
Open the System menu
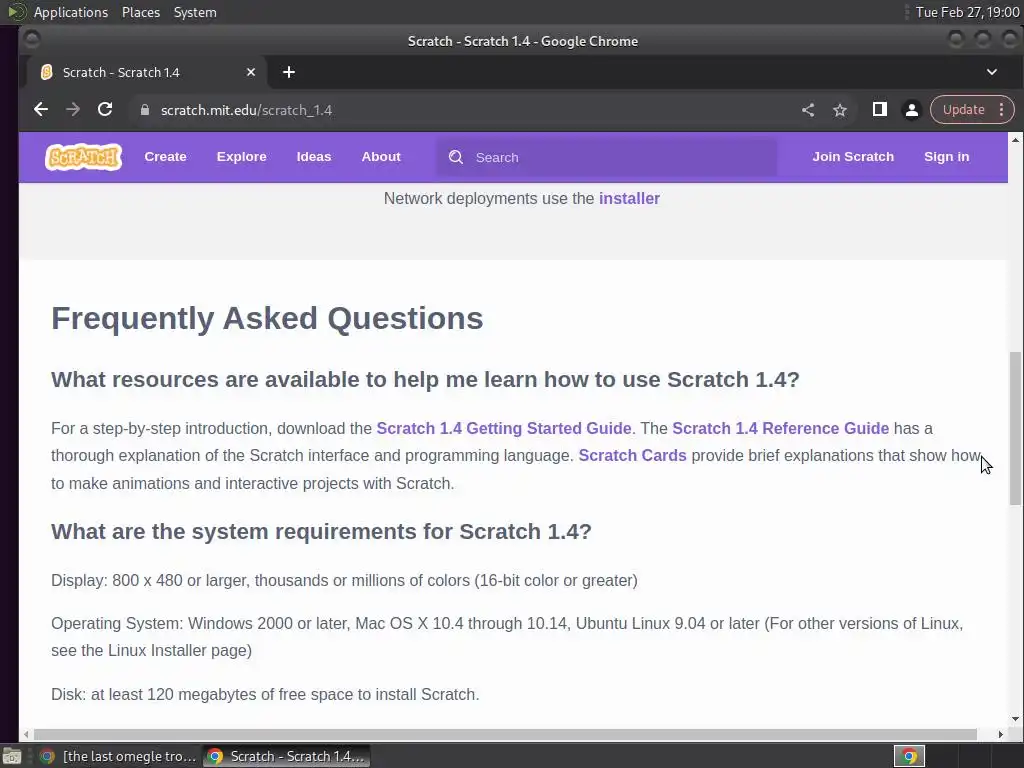(195, 12)
